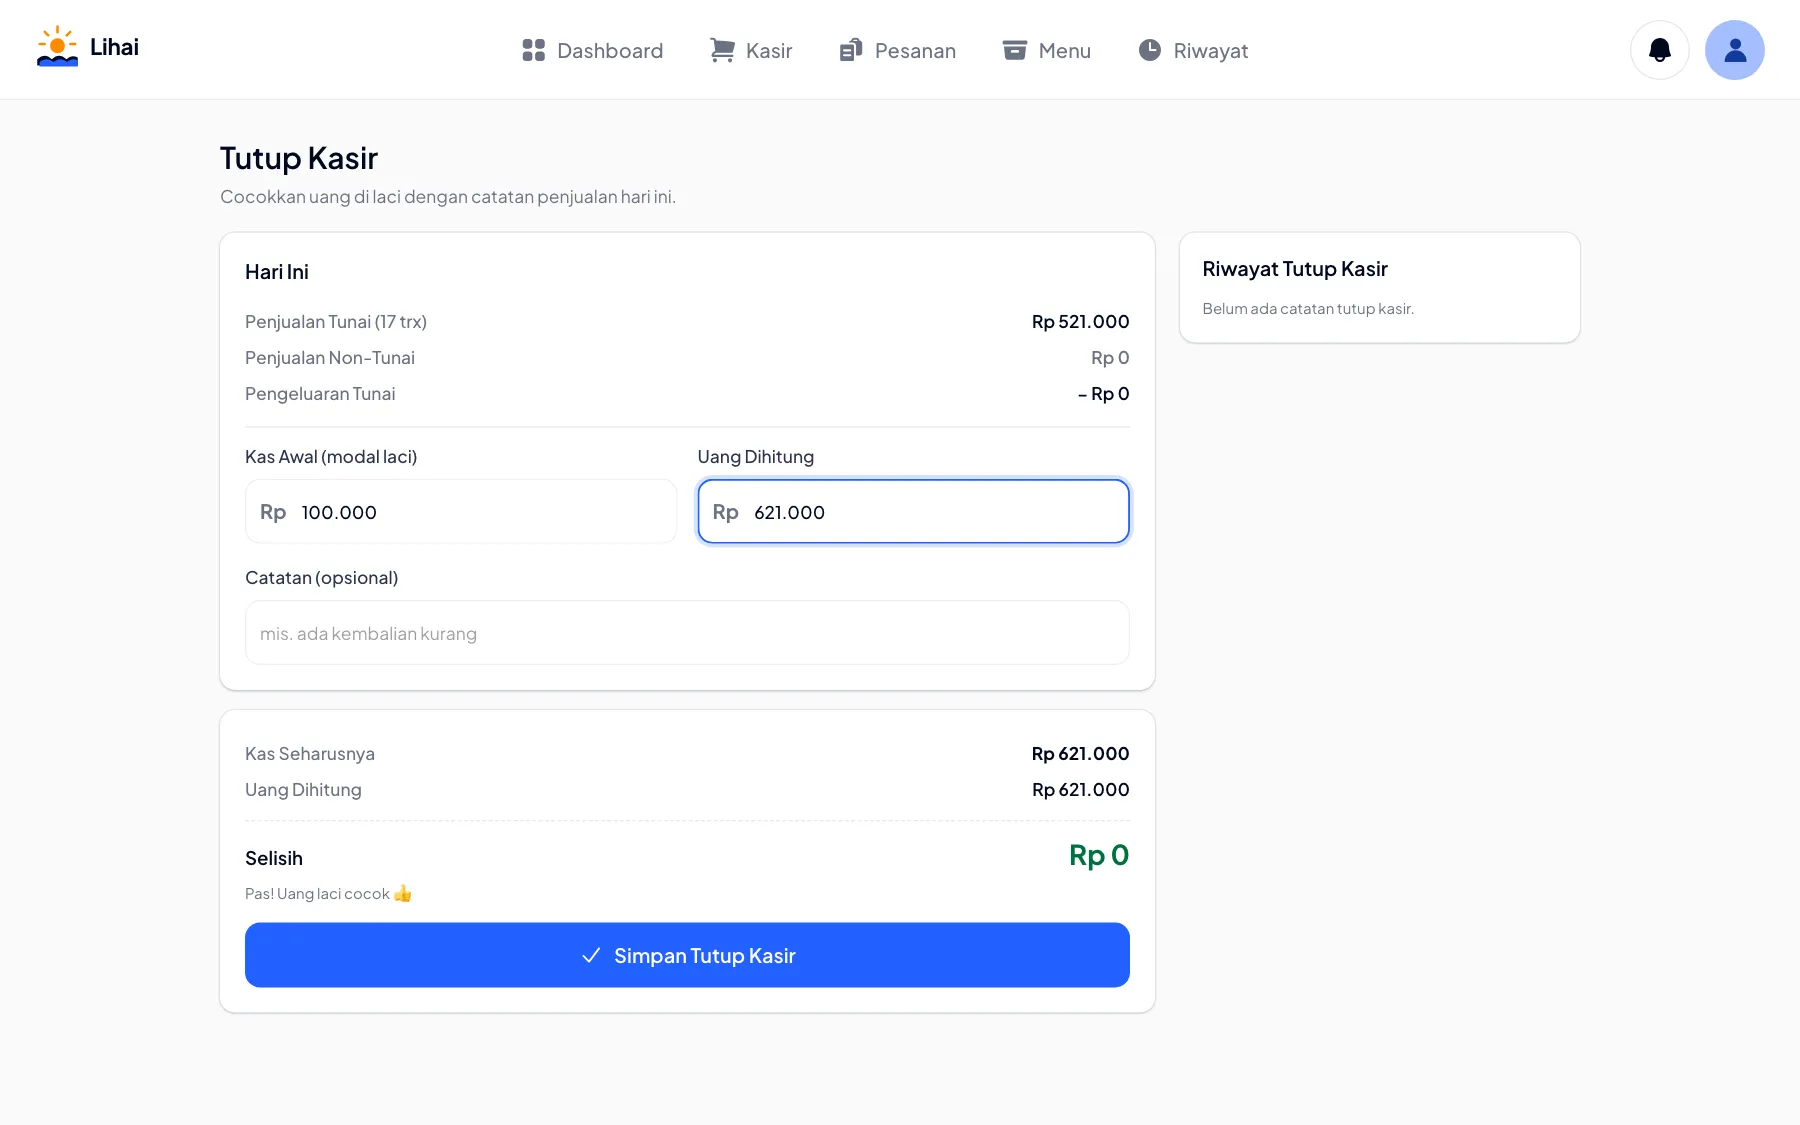Viewport: 1800px width, 1125px height.
Task: Click the Lihai brand name
Action: coord(114,47)
